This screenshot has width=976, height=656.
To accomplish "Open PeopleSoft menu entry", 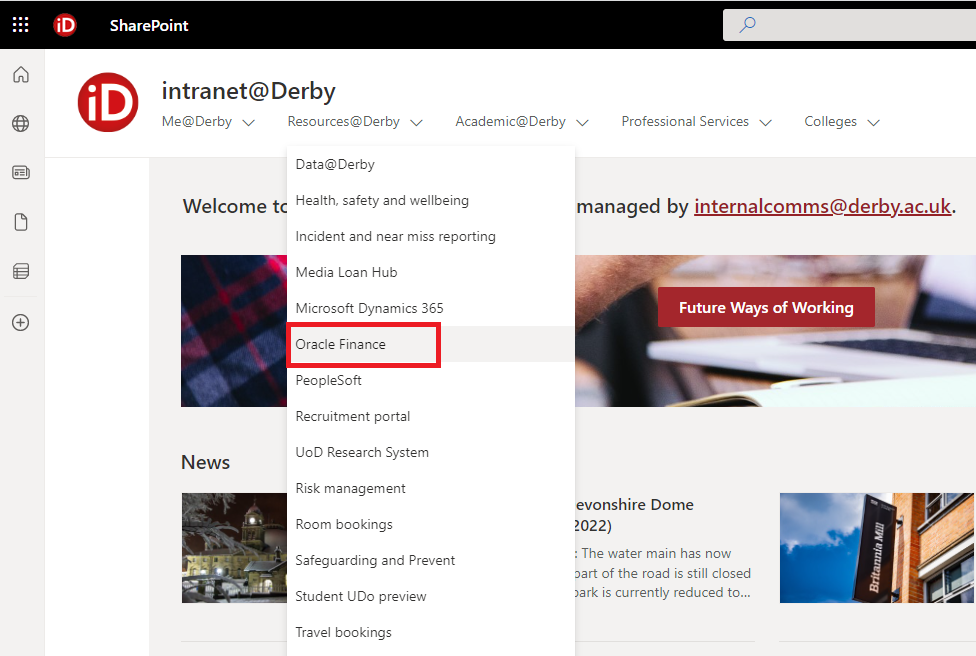I will (x=431, y=380).
